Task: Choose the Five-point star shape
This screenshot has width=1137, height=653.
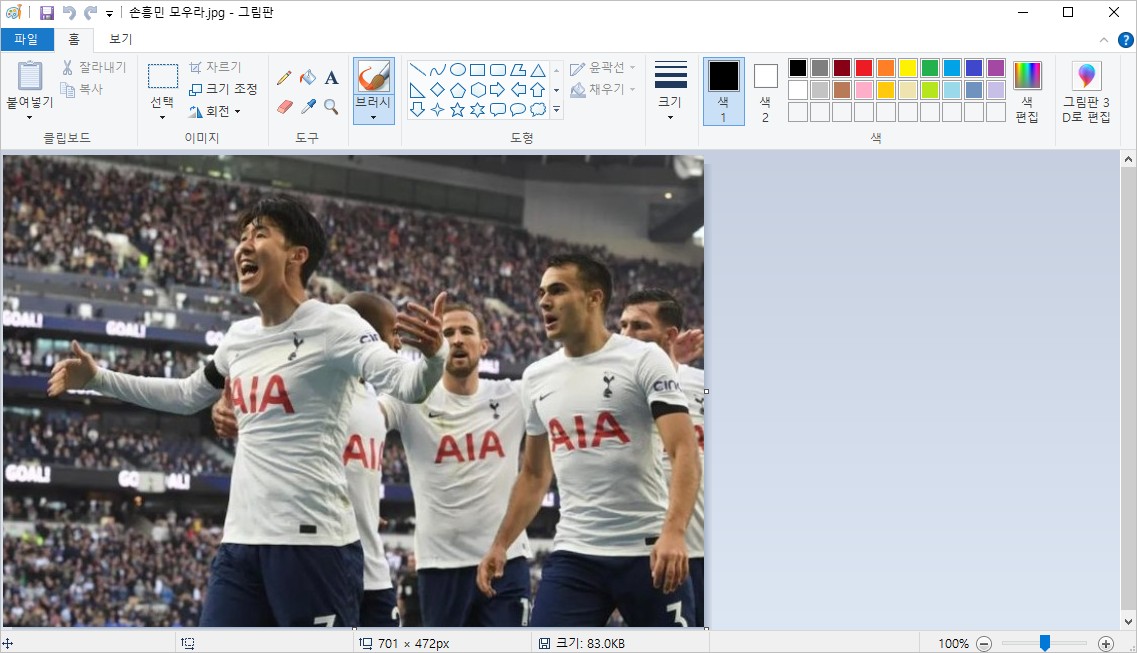Action: (x=458, y=109)
